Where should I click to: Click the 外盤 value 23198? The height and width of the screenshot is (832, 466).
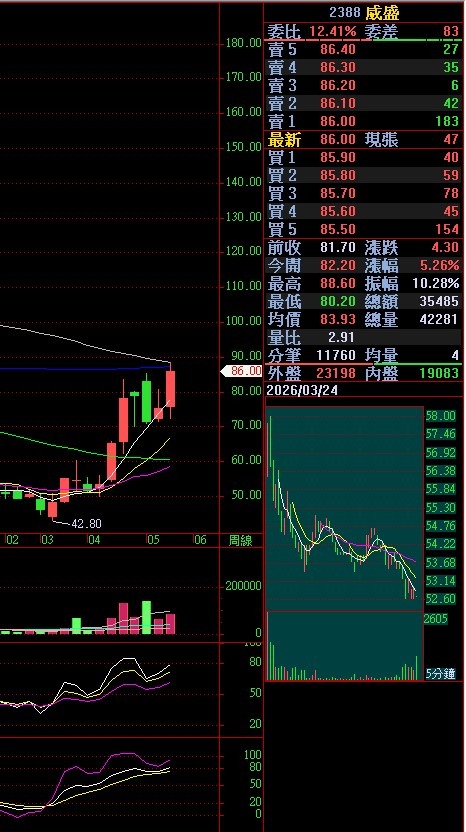click(x=336, y=374)
